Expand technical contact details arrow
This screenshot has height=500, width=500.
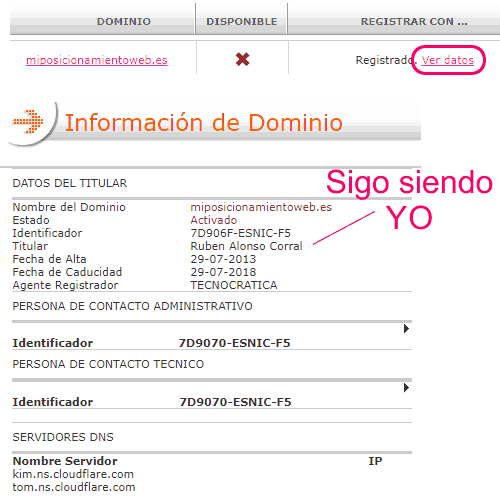(406, 388)
